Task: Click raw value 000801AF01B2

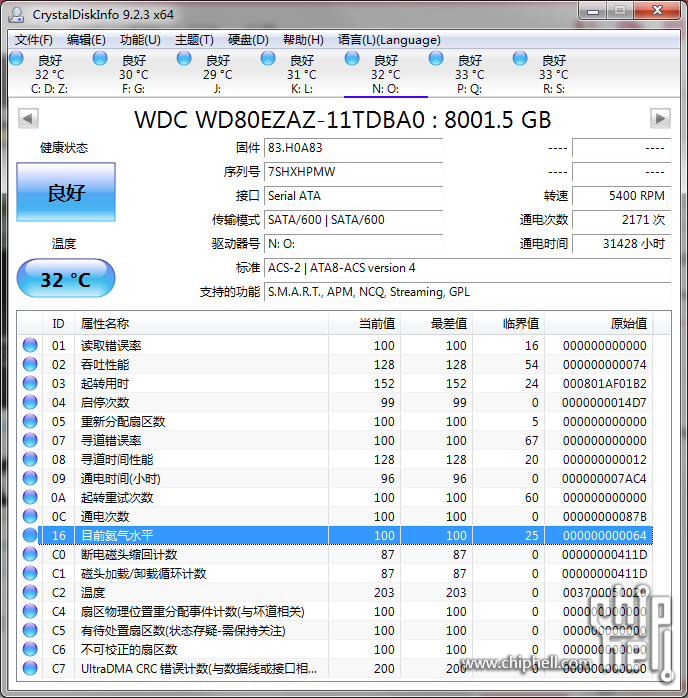Action: coord(604,383)
